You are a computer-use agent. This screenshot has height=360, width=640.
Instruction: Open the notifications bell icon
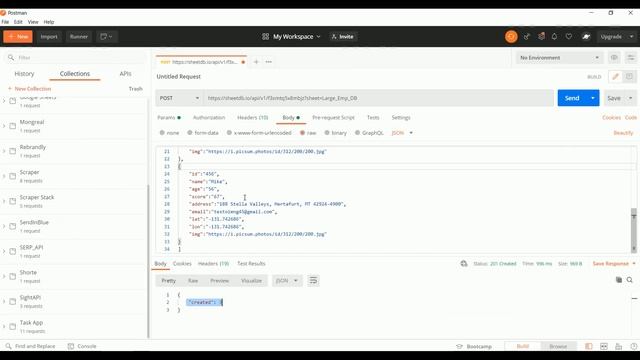point(554,37)
